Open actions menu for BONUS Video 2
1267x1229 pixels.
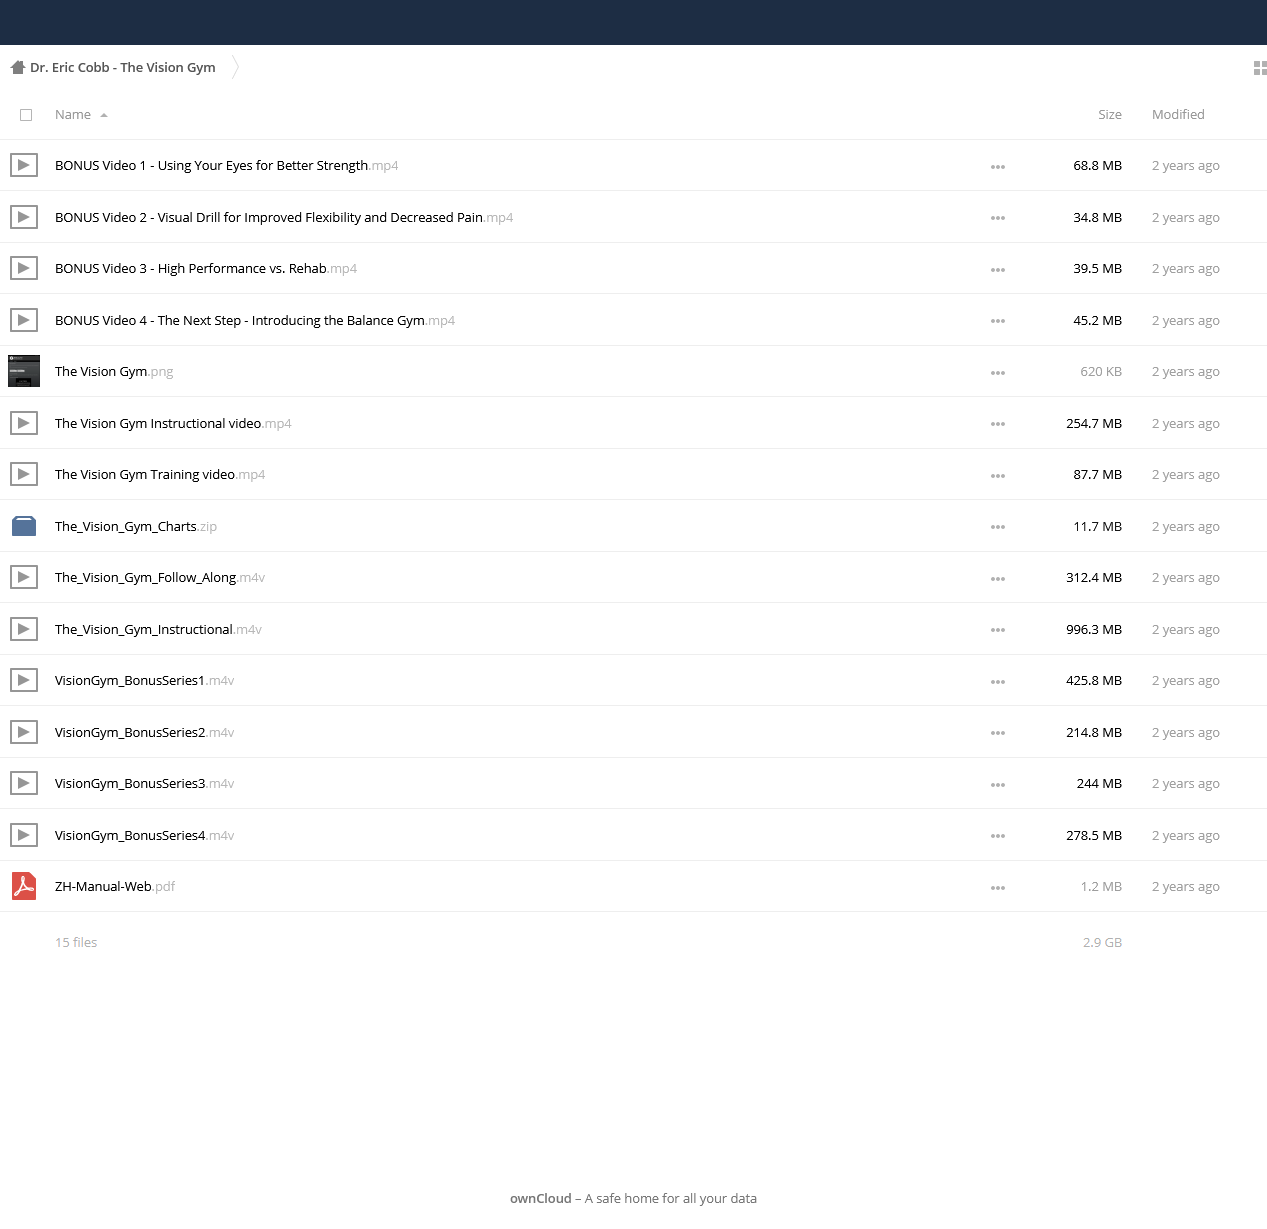(x=998, y=218)
